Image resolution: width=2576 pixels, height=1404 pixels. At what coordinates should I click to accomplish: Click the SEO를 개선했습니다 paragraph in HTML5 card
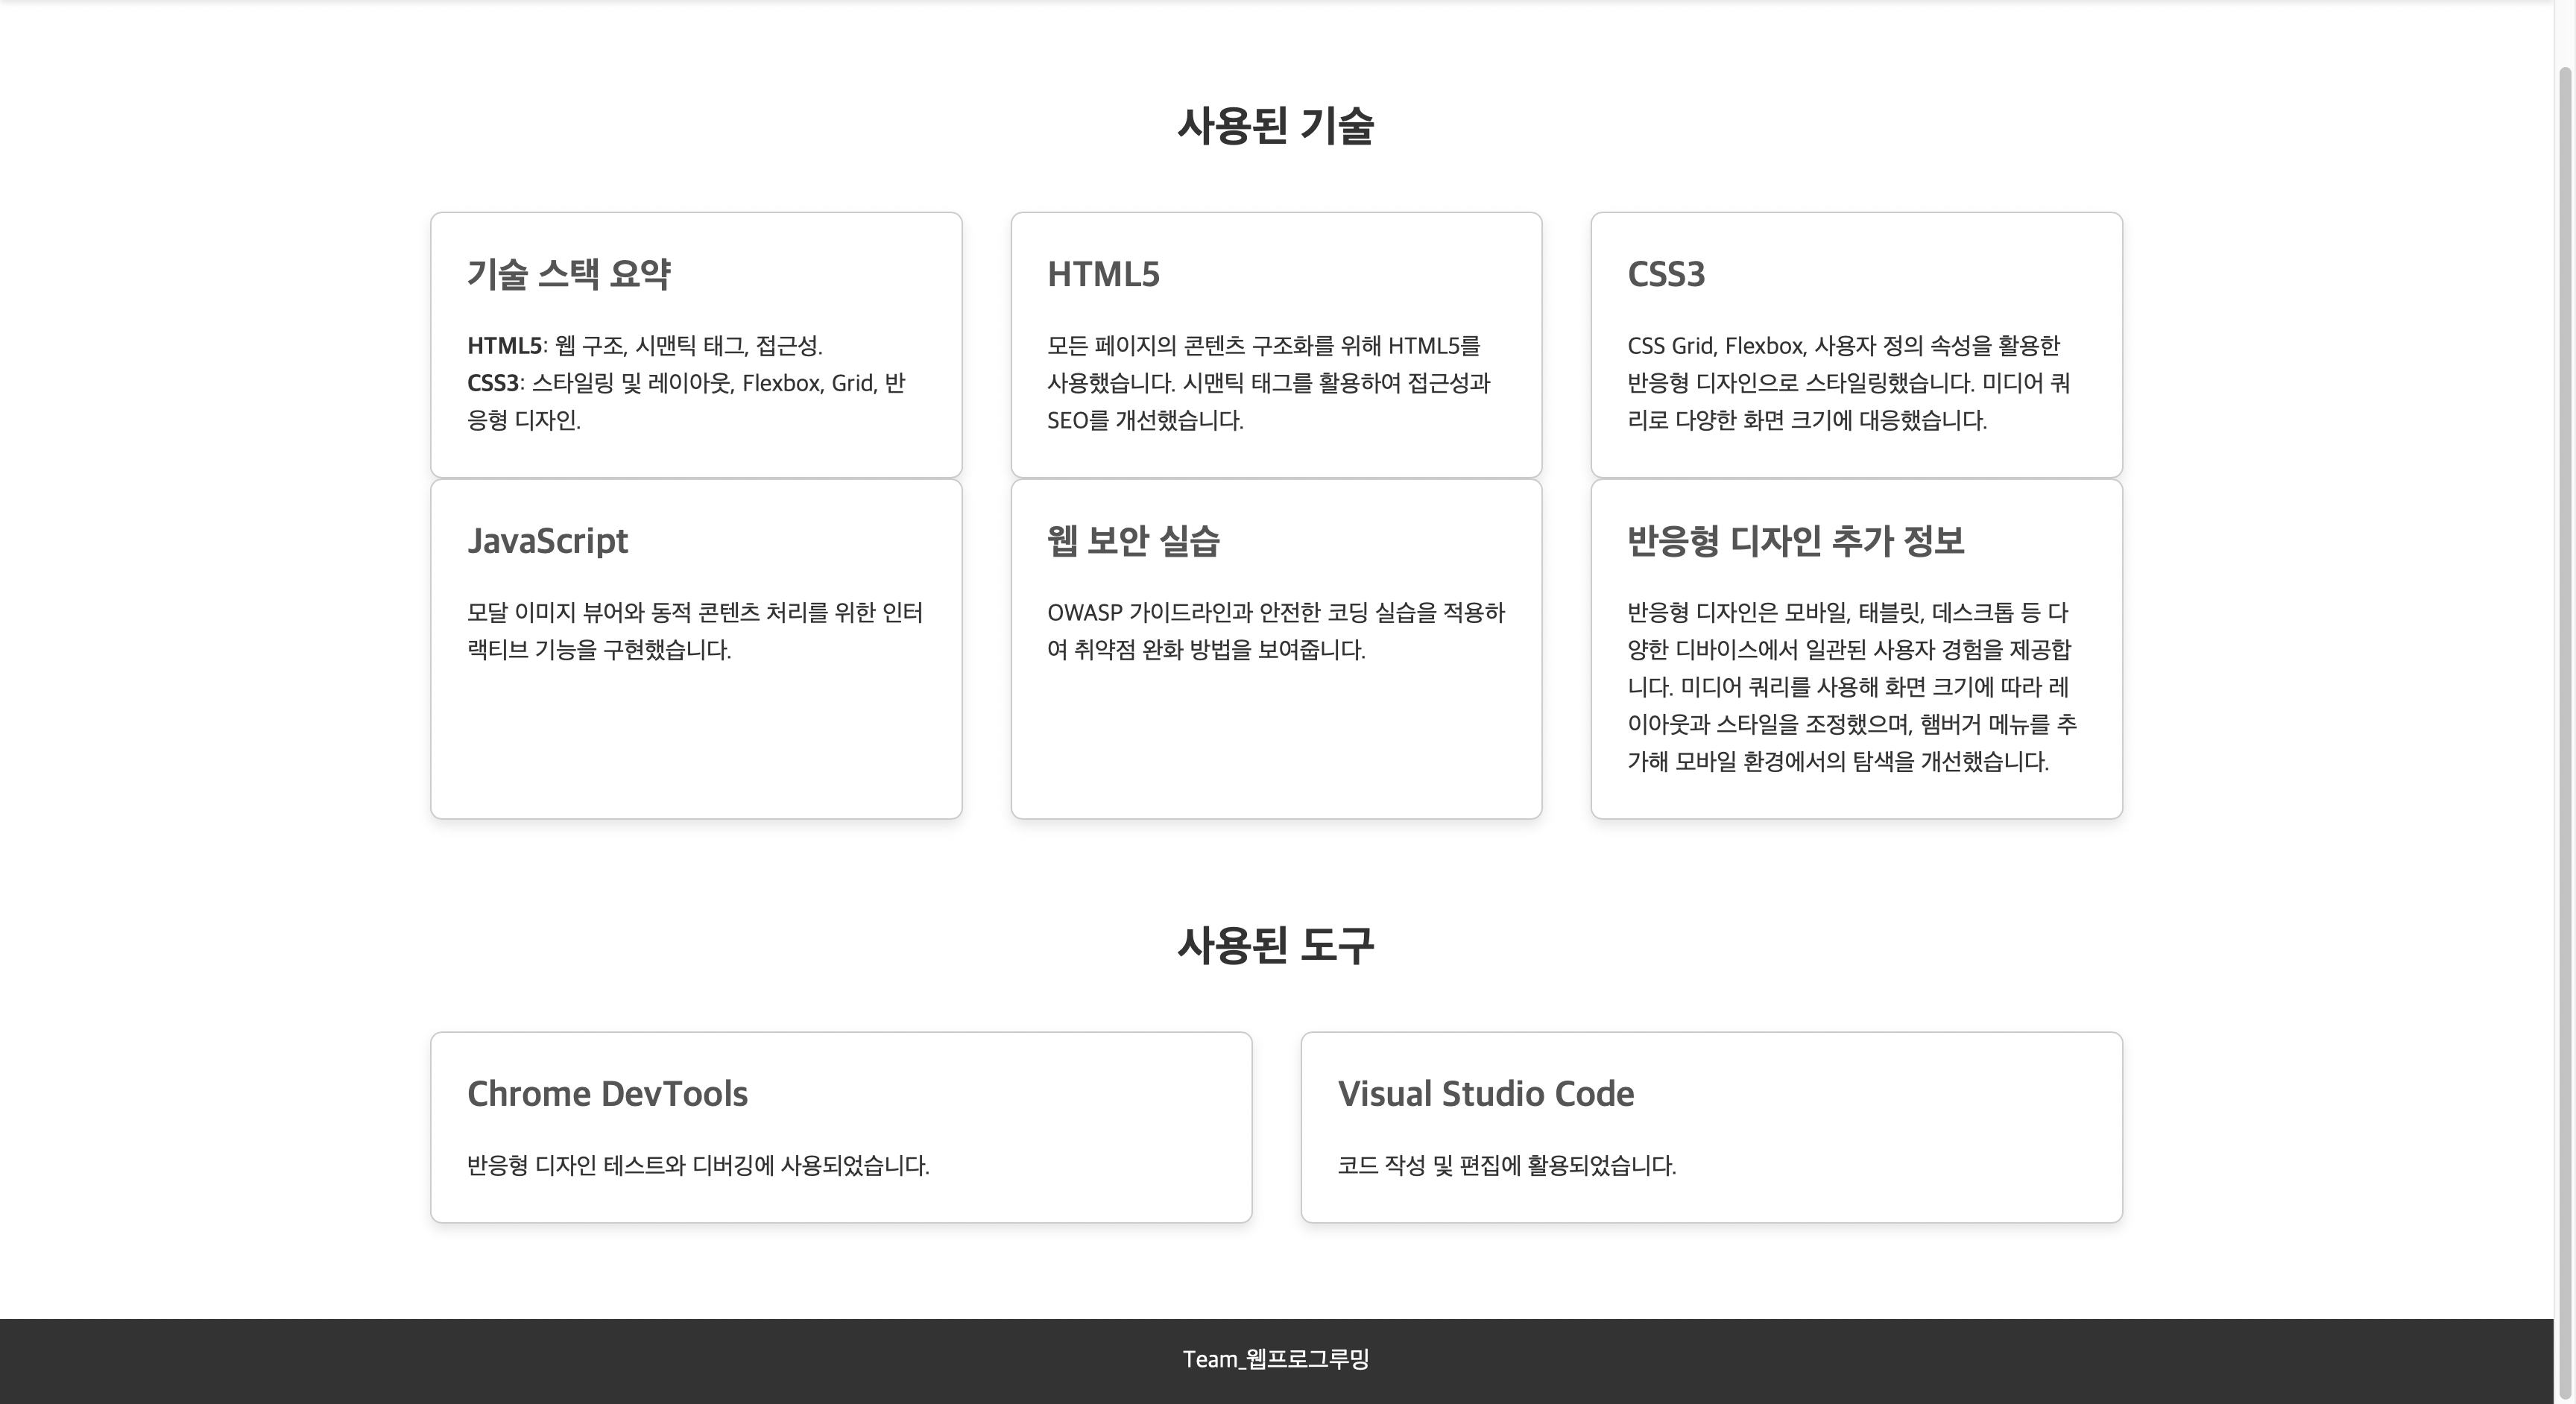1269,383
